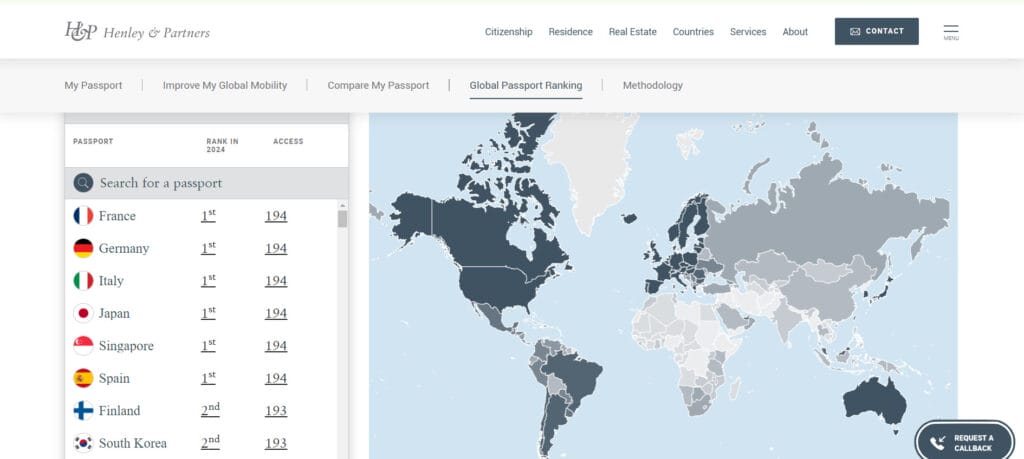Select Finland in the passport list

119,411
